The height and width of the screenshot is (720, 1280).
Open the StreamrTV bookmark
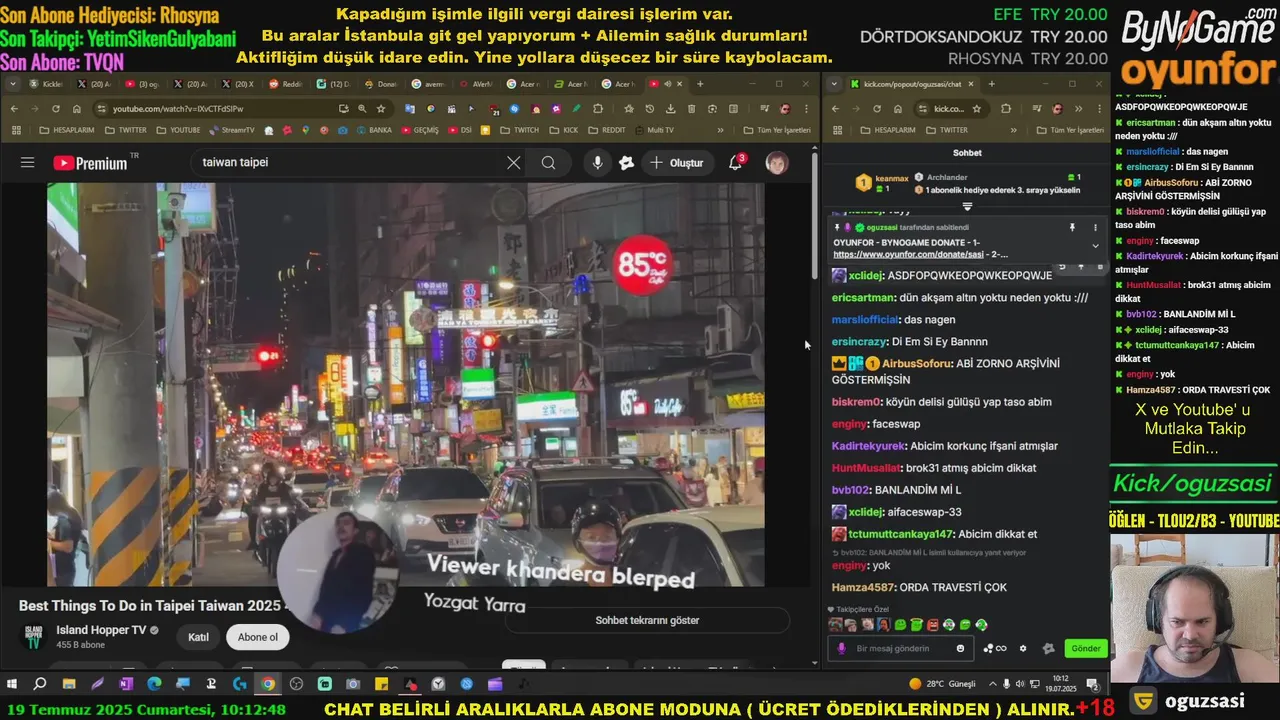click(x=231, y=130)
